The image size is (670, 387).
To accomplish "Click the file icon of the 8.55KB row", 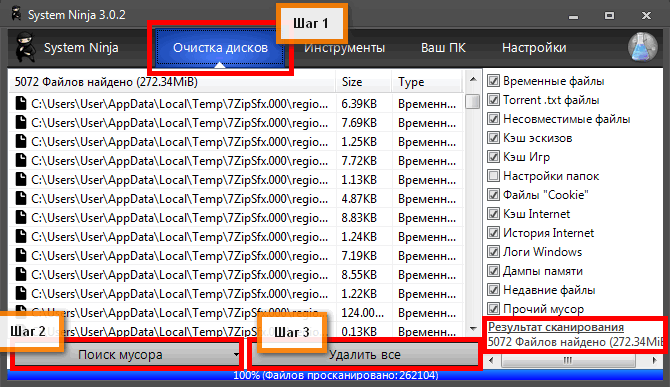I will (x=21, y=275).
